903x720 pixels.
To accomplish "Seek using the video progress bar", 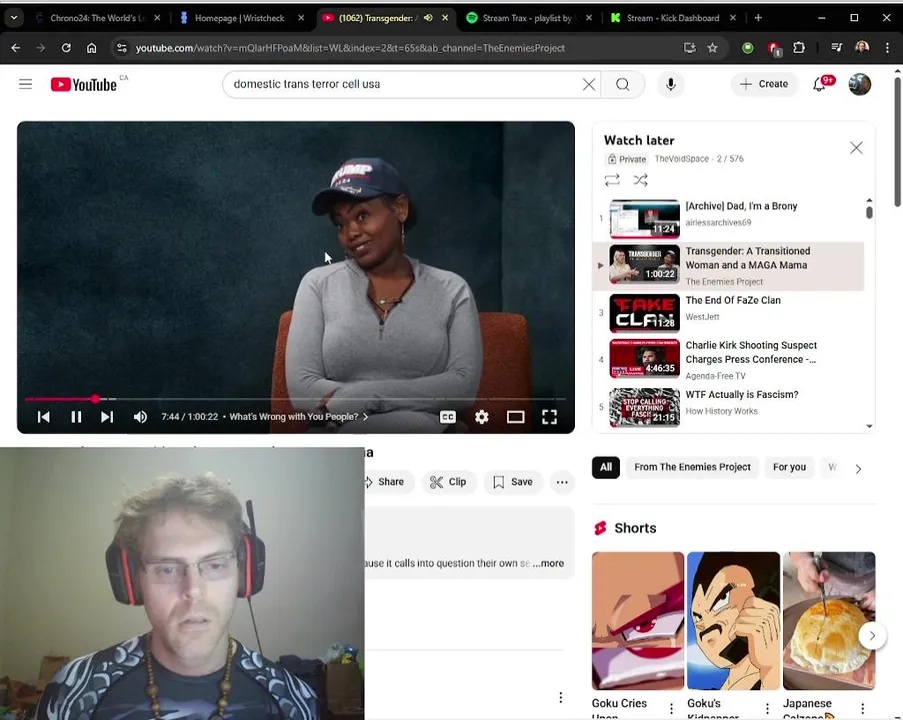I will [295, 399].
